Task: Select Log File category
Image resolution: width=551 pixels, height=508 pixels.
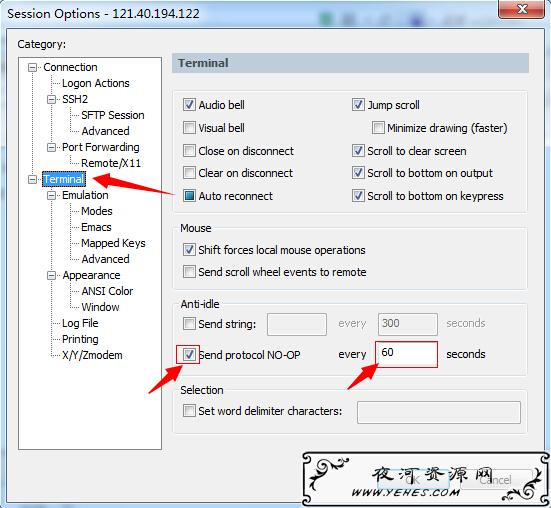Action: point(80,323)
